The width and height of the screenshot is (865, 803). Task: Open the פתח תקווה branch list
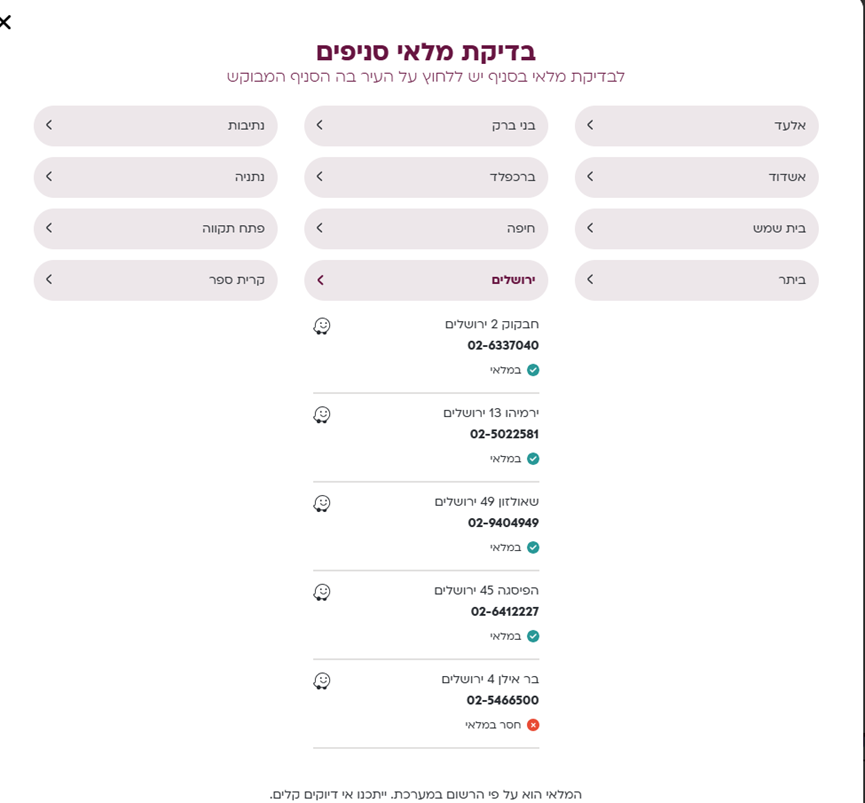(155, 229)
